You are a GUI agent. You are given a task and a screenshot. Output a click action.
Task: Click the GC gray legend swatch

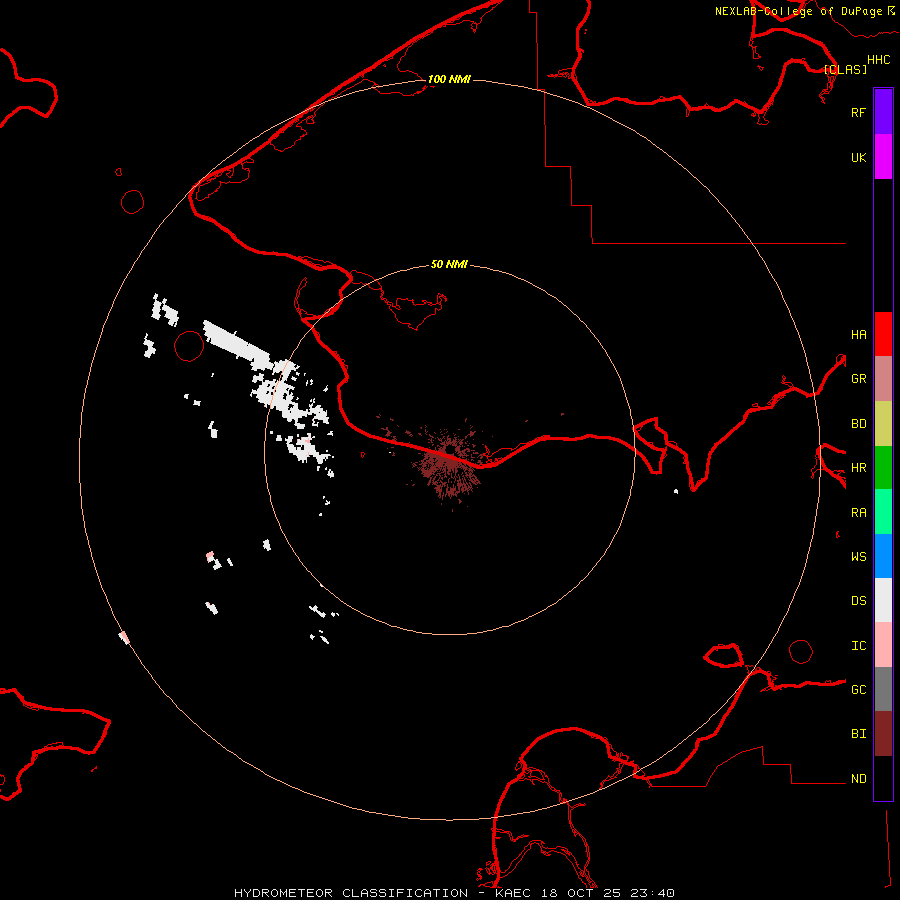click(883, 689)
